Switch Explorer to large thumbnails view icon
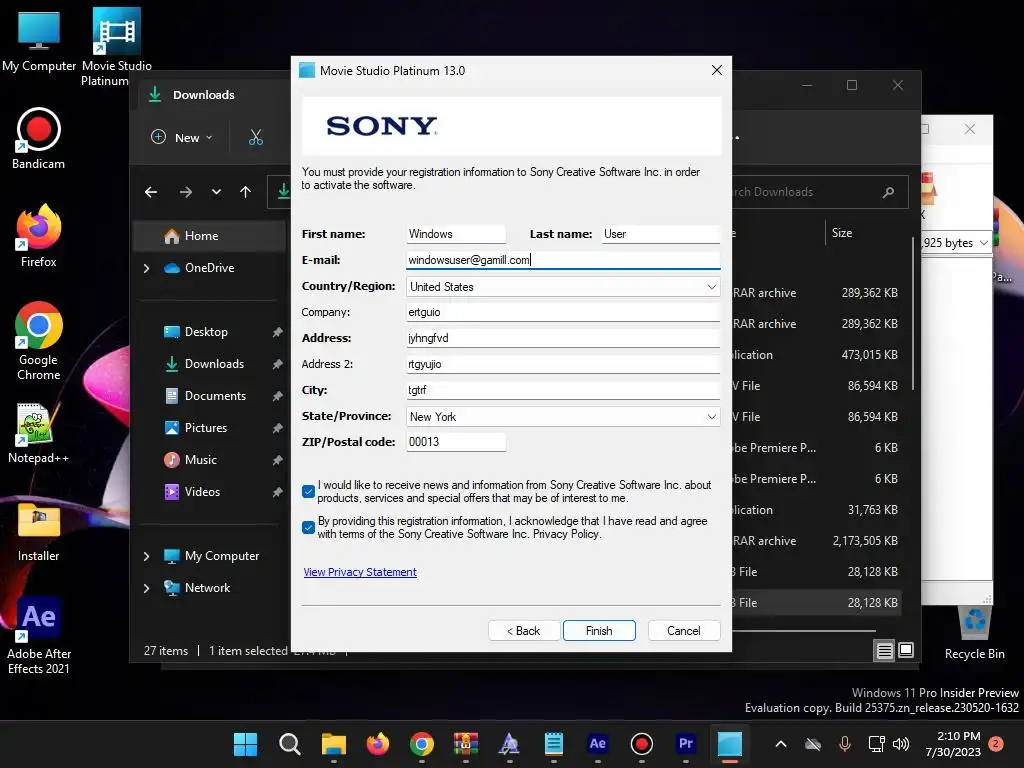 [x=906, y=650]
